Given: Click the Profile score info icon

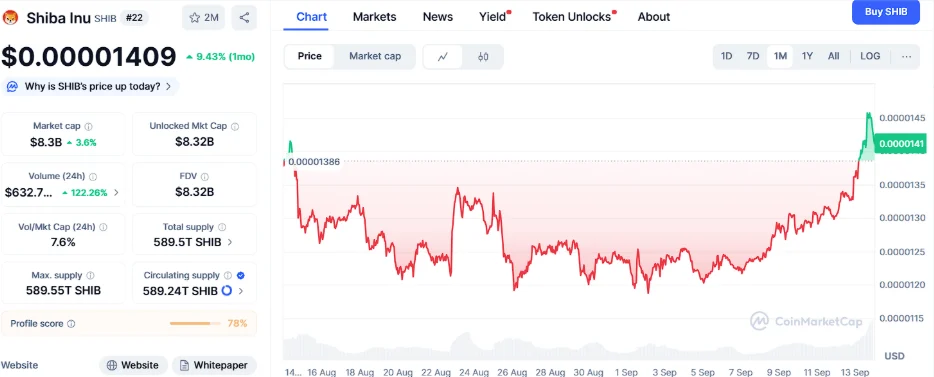Looking at the screenshot, I should pyautogui.click(x=71, y=324).
